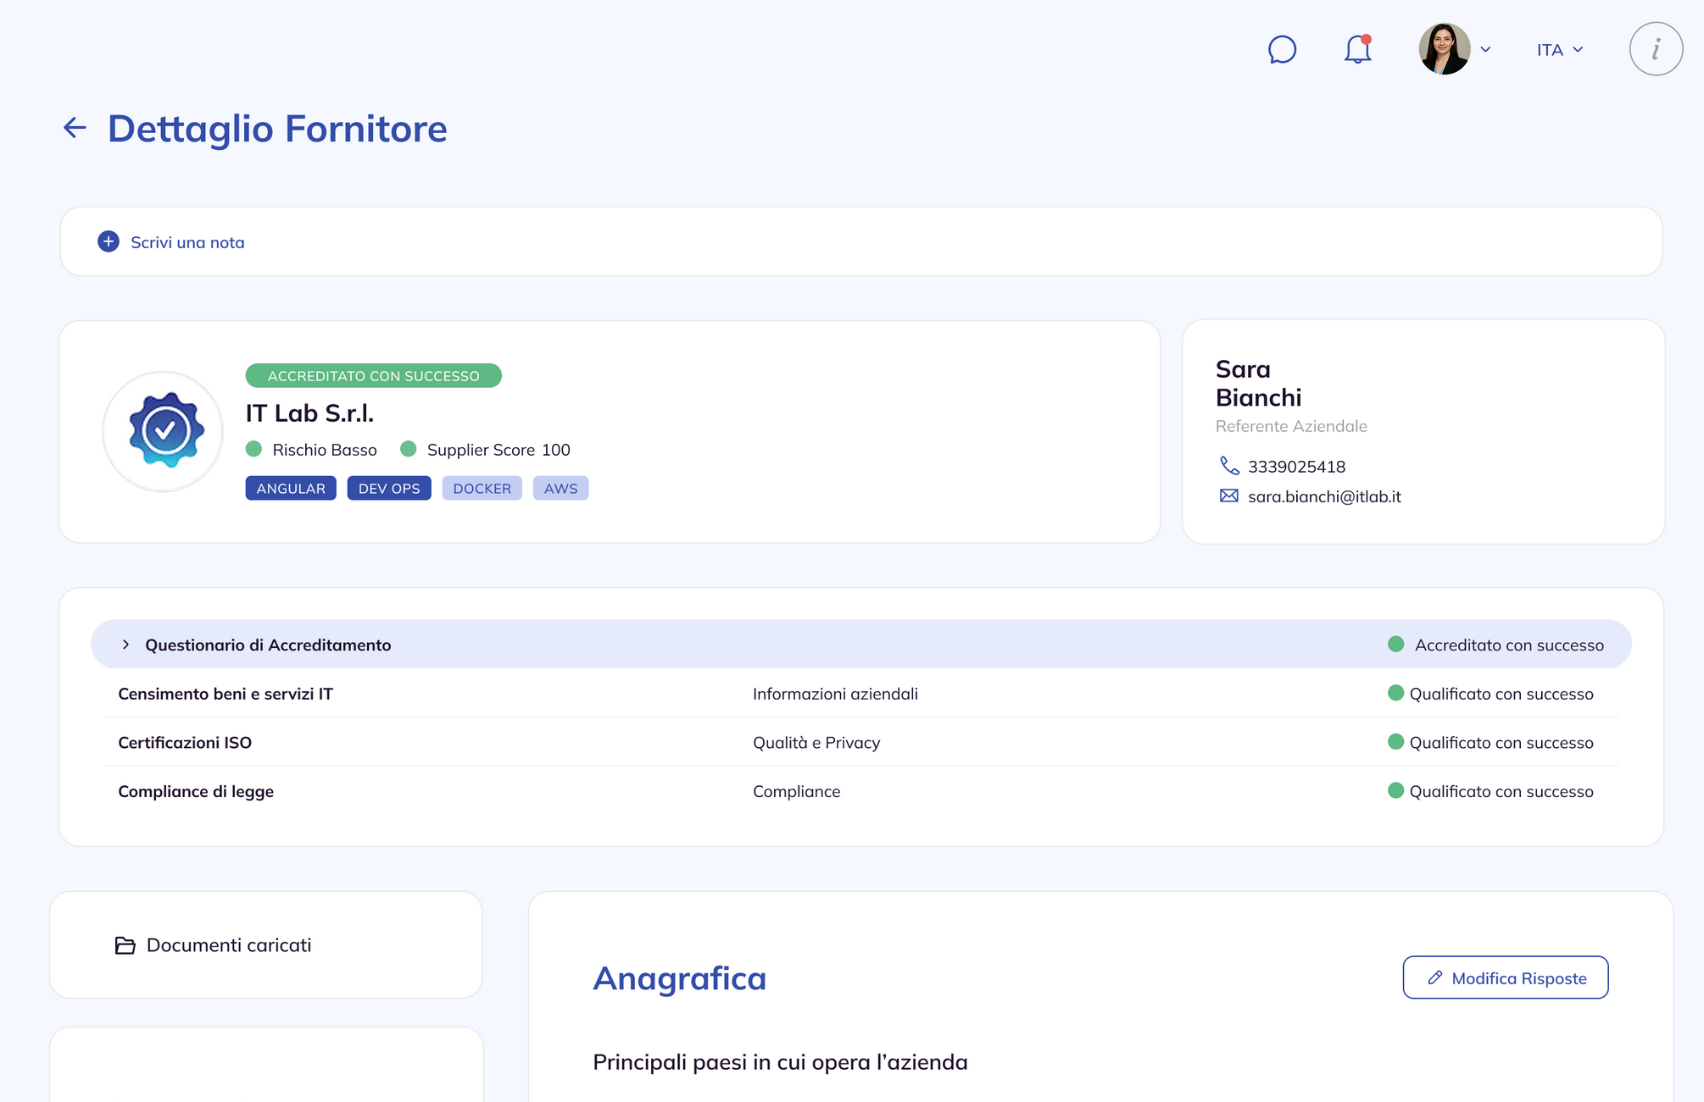Click the sara.bianchi@itlab.it email link

1324,496
